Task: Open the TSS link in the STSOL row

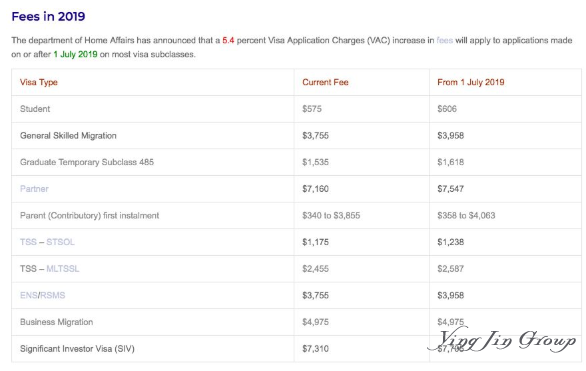Action: tap(28, 242)
